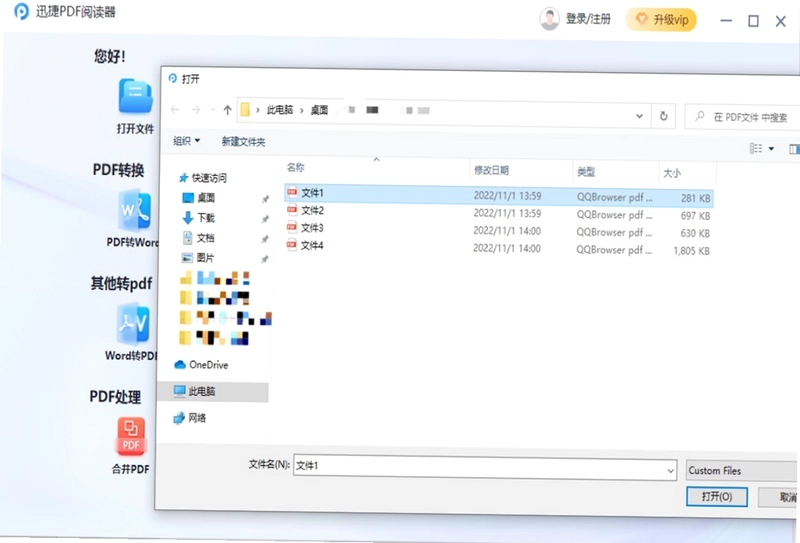
Task: Click 登录/注册 link
Action: [588, 19]
